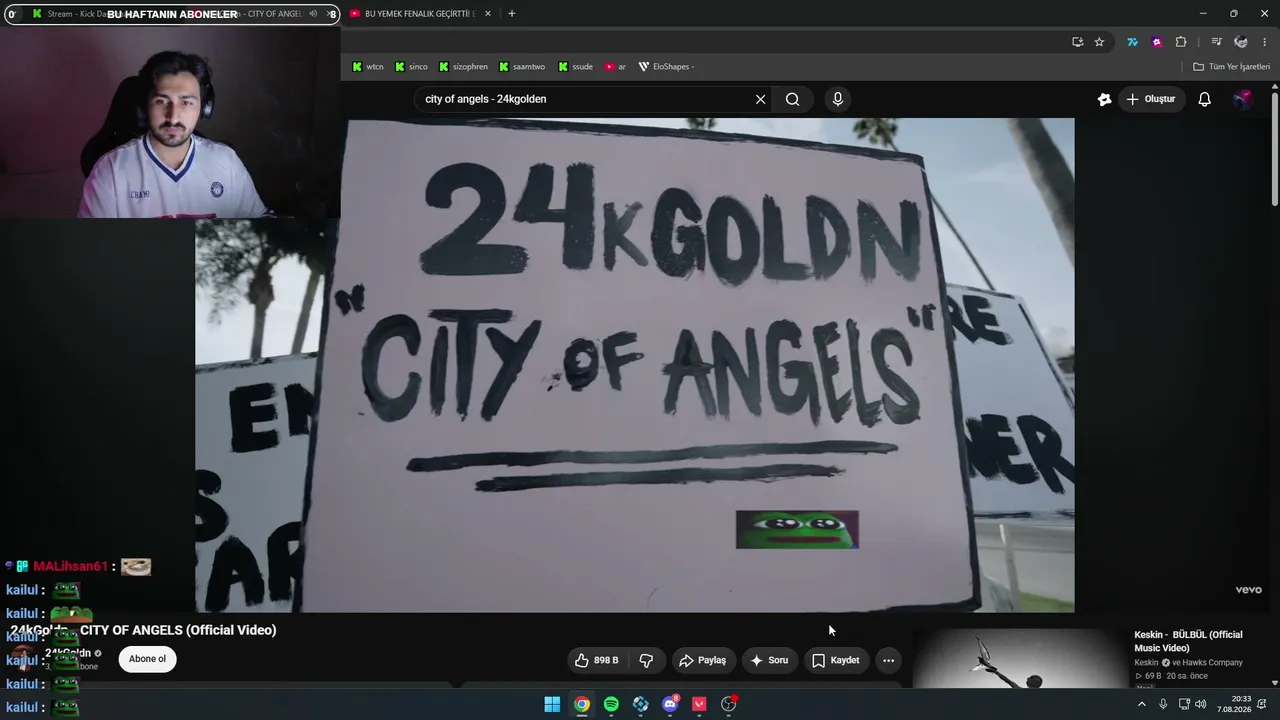The width and height of the screenshot is (1280, 720).
Task: Open the taskbar clock and date
Action: coord(1234,704)
